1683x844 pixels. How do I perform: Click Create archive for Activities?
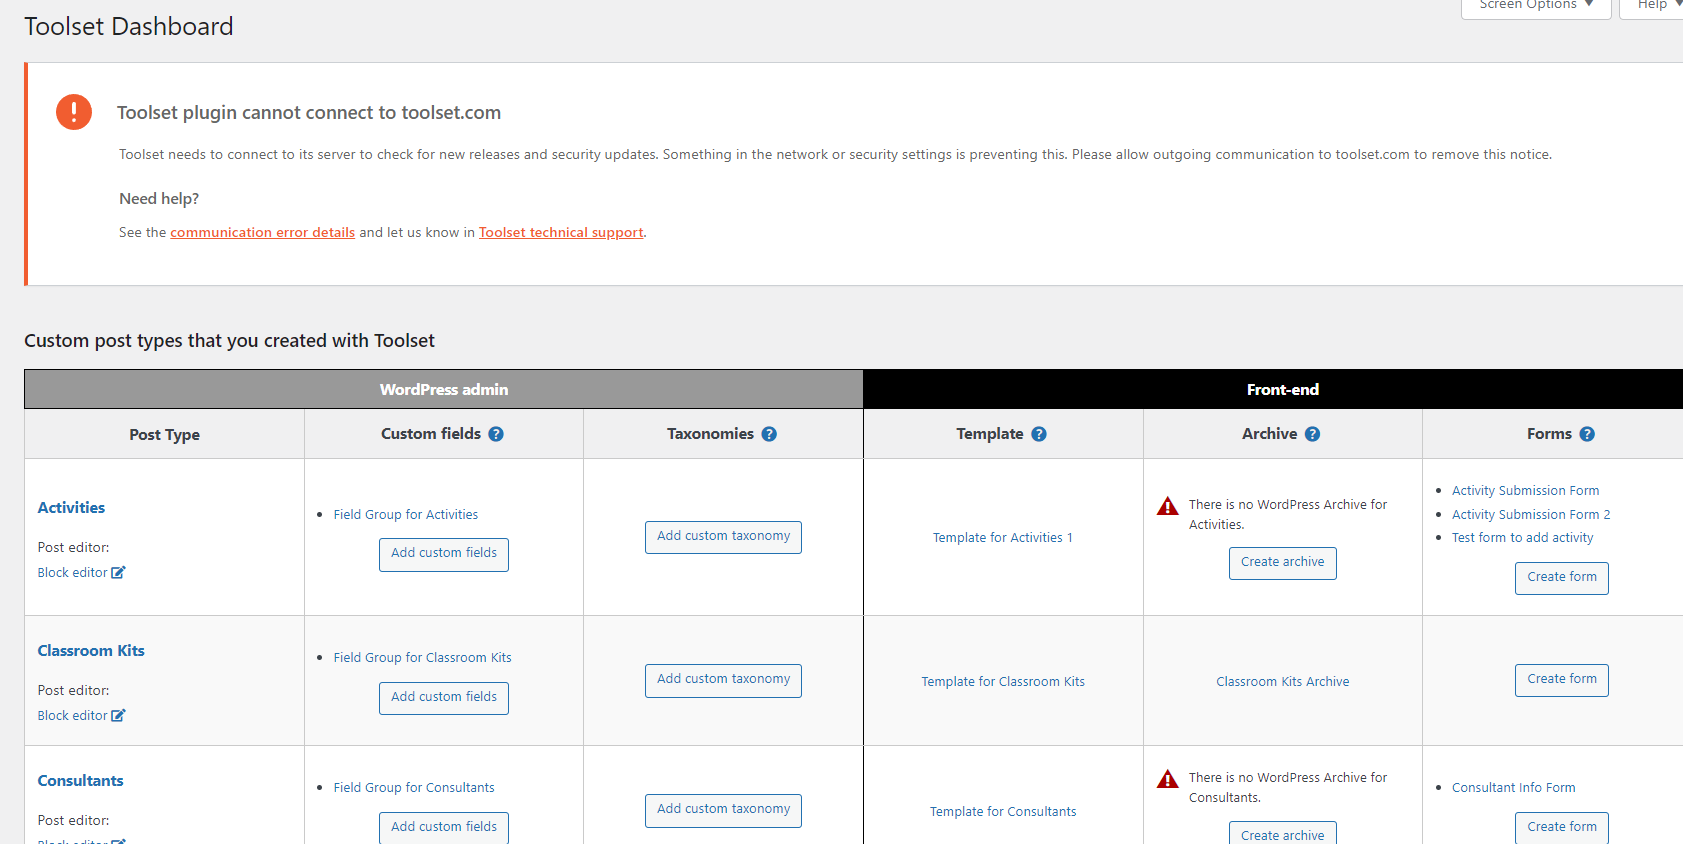click(1283, 563)
